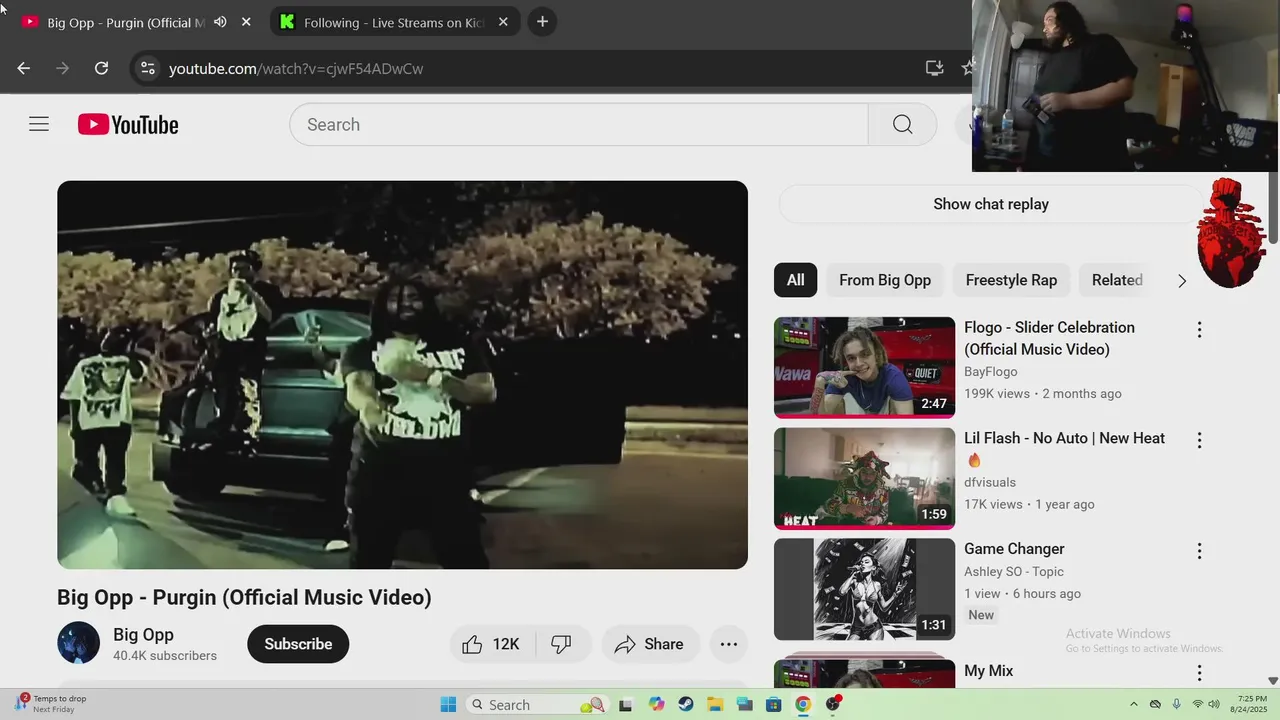Viewport: 1280px width, 720px height.
Task: Open OBS app with red badge on taskbar
Action: (833, 704)
